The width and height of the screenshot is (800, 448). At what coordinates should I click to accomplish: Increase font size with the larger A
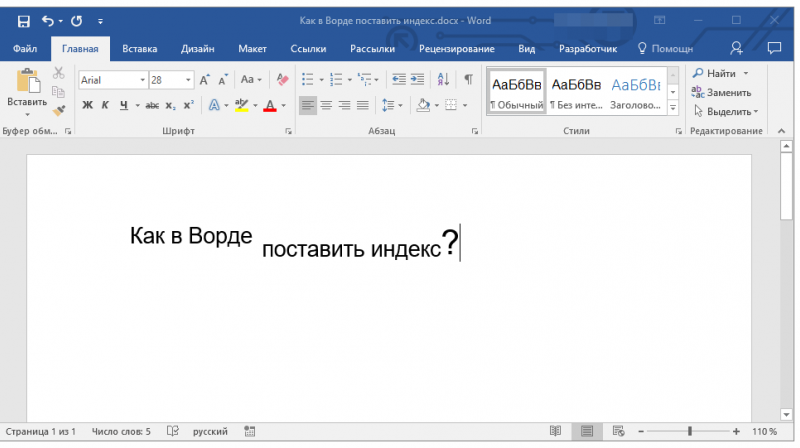click(205, 80)
